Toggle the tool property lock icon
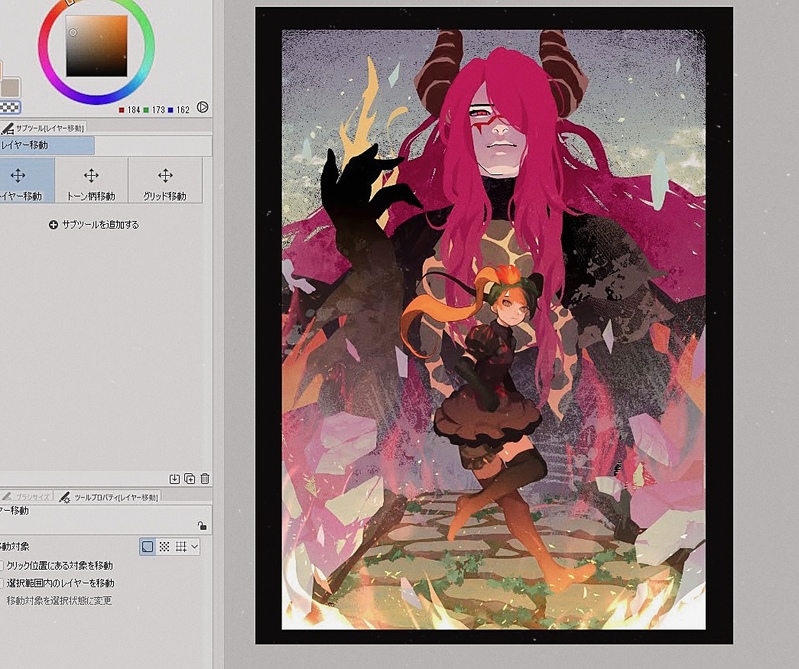 coord(202,526)
